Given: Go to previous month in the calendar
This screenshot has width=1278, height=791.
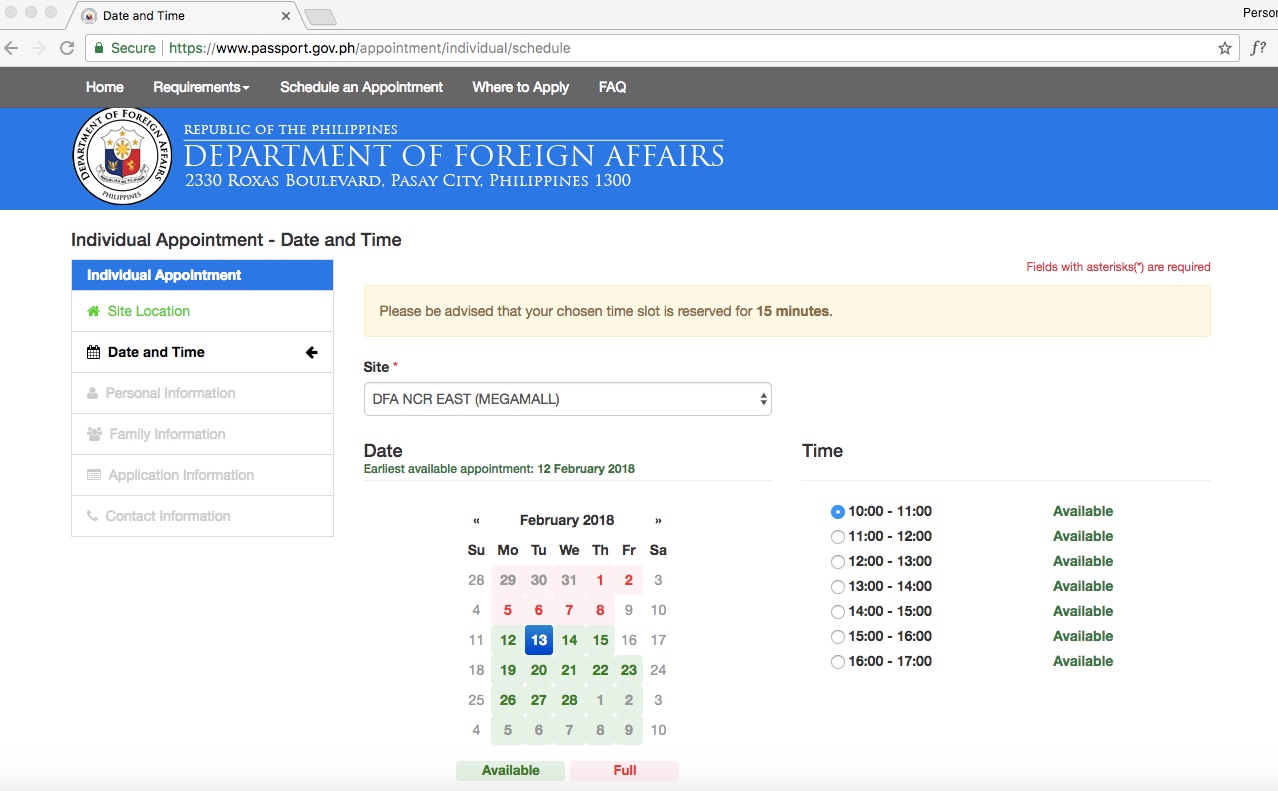Looking at the screenshot, I should (476, 520).
